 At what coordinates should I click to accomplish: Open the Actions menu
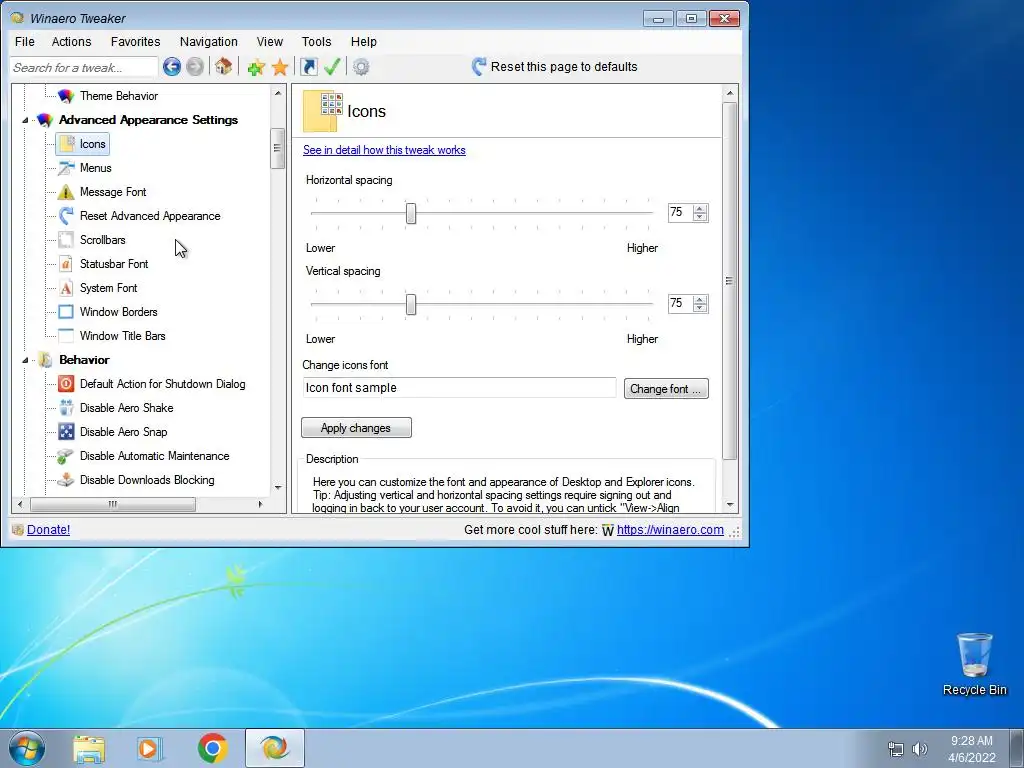(x=71, y=42)
